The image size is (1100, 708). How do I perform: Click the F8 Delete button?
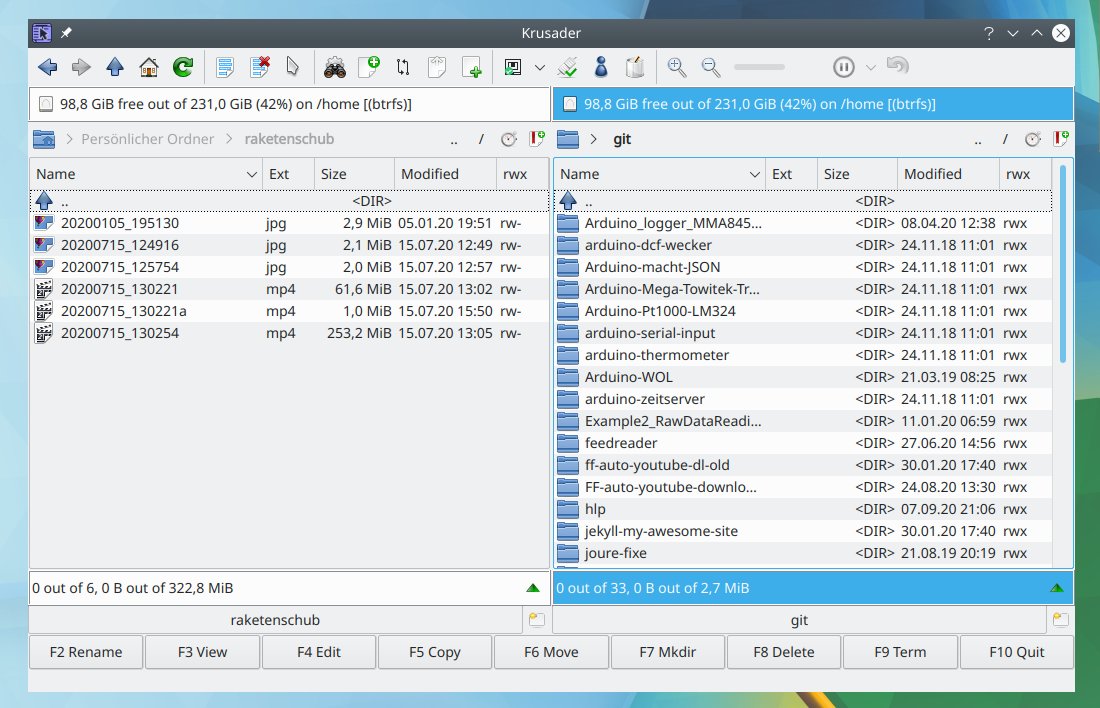pos(784,652)
